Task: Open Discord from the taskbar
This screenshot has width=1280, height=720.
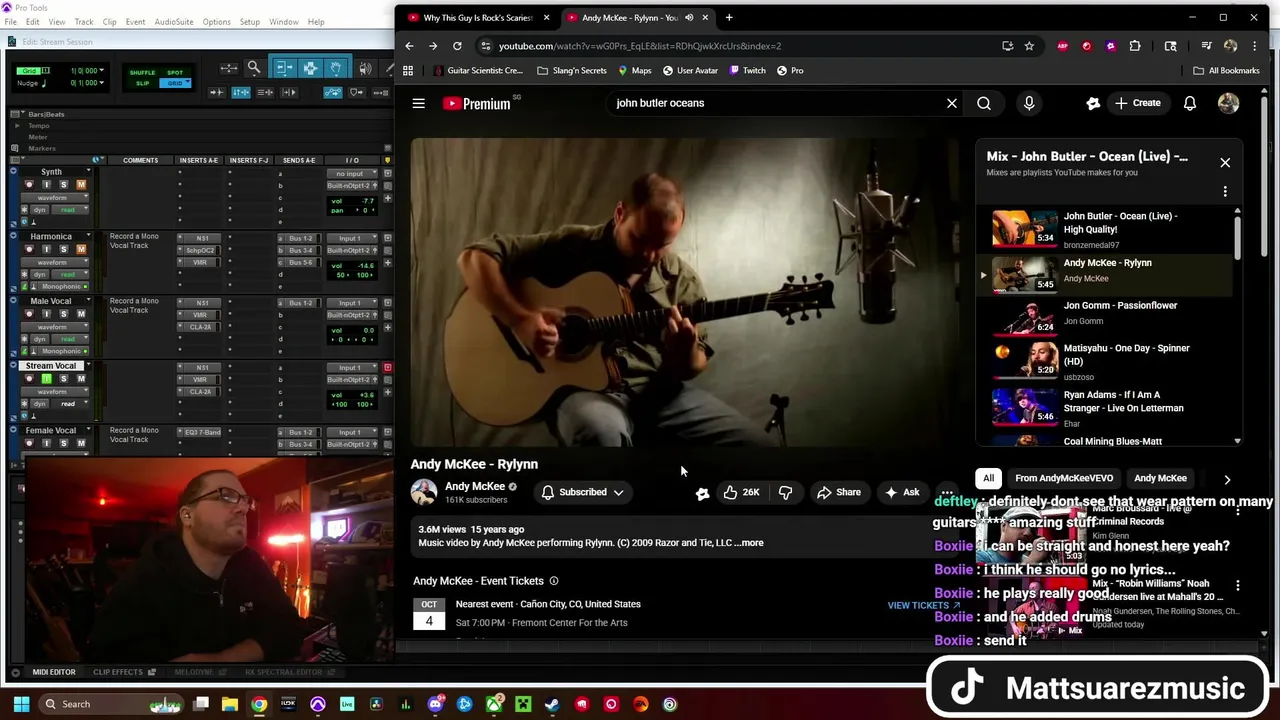Action: pyautogui.click(x=435, y=704)
